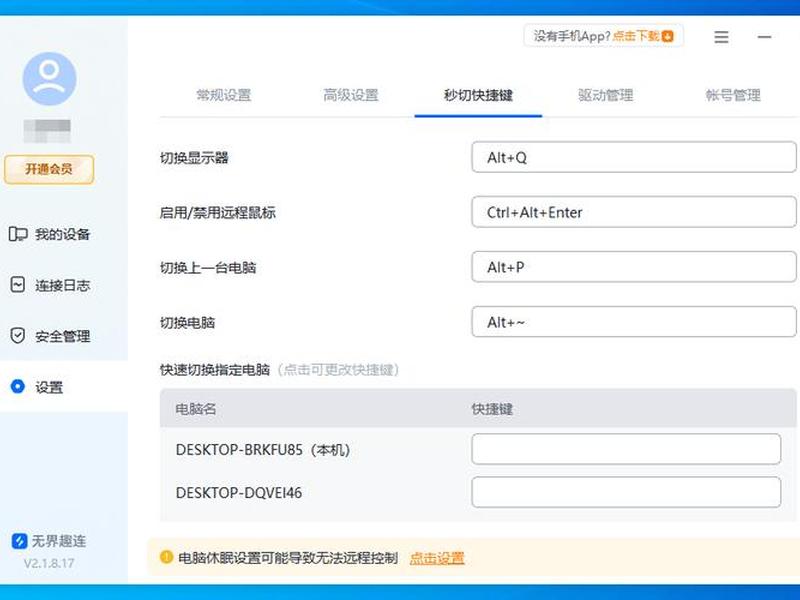800x600 pixels.
Task: Click the 快速切换指定电脑 heading
Action: (x=215, y=369)
